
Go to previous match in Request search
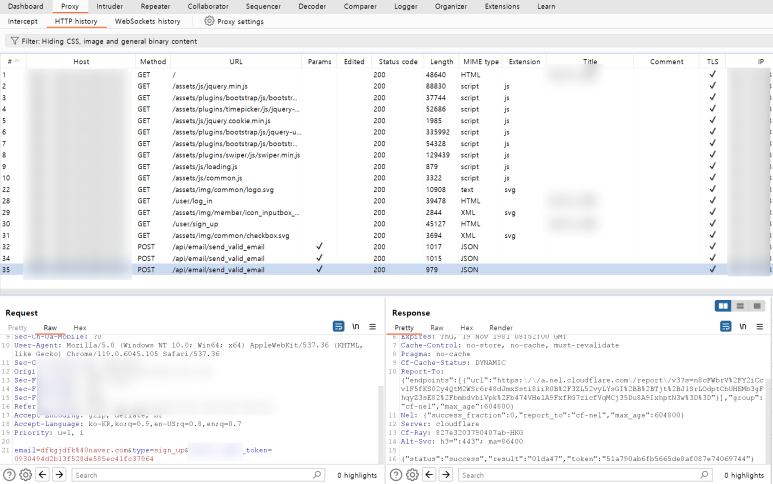(x=42, y=475)
